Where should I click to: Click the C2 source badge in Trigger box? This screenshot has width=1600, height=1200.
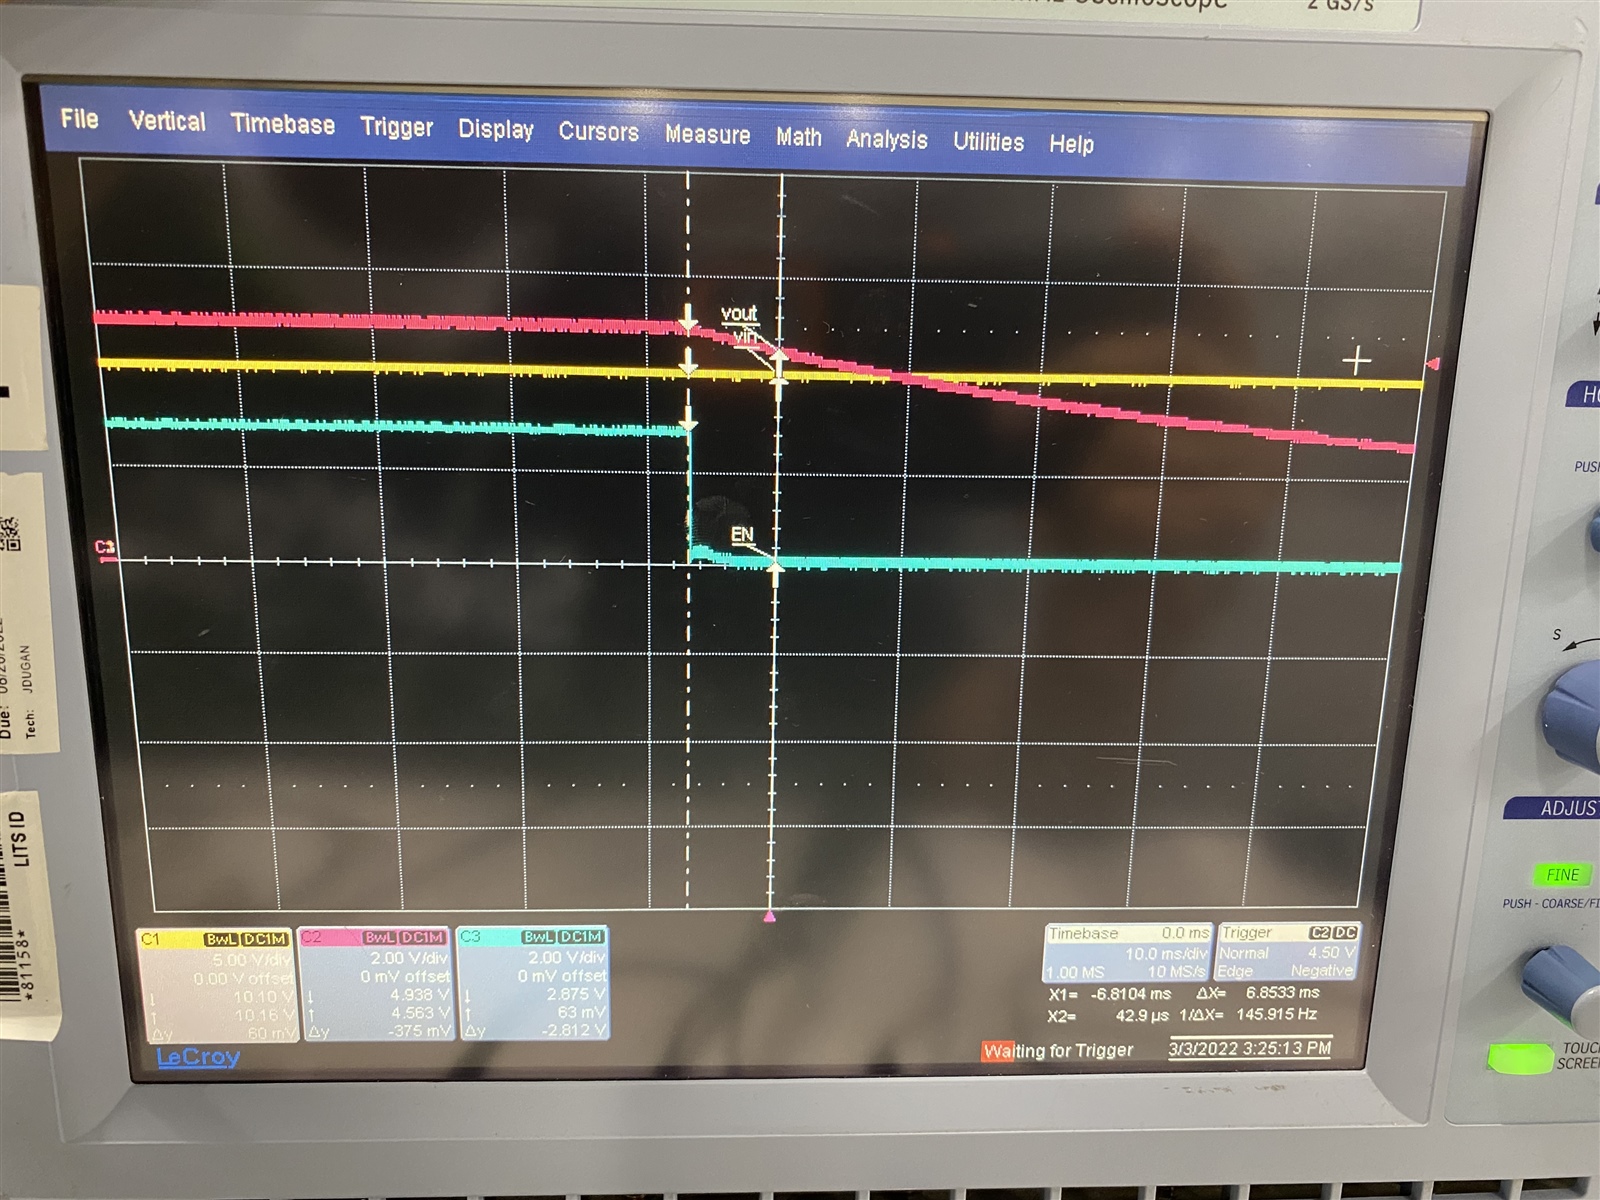point(1319,933)
